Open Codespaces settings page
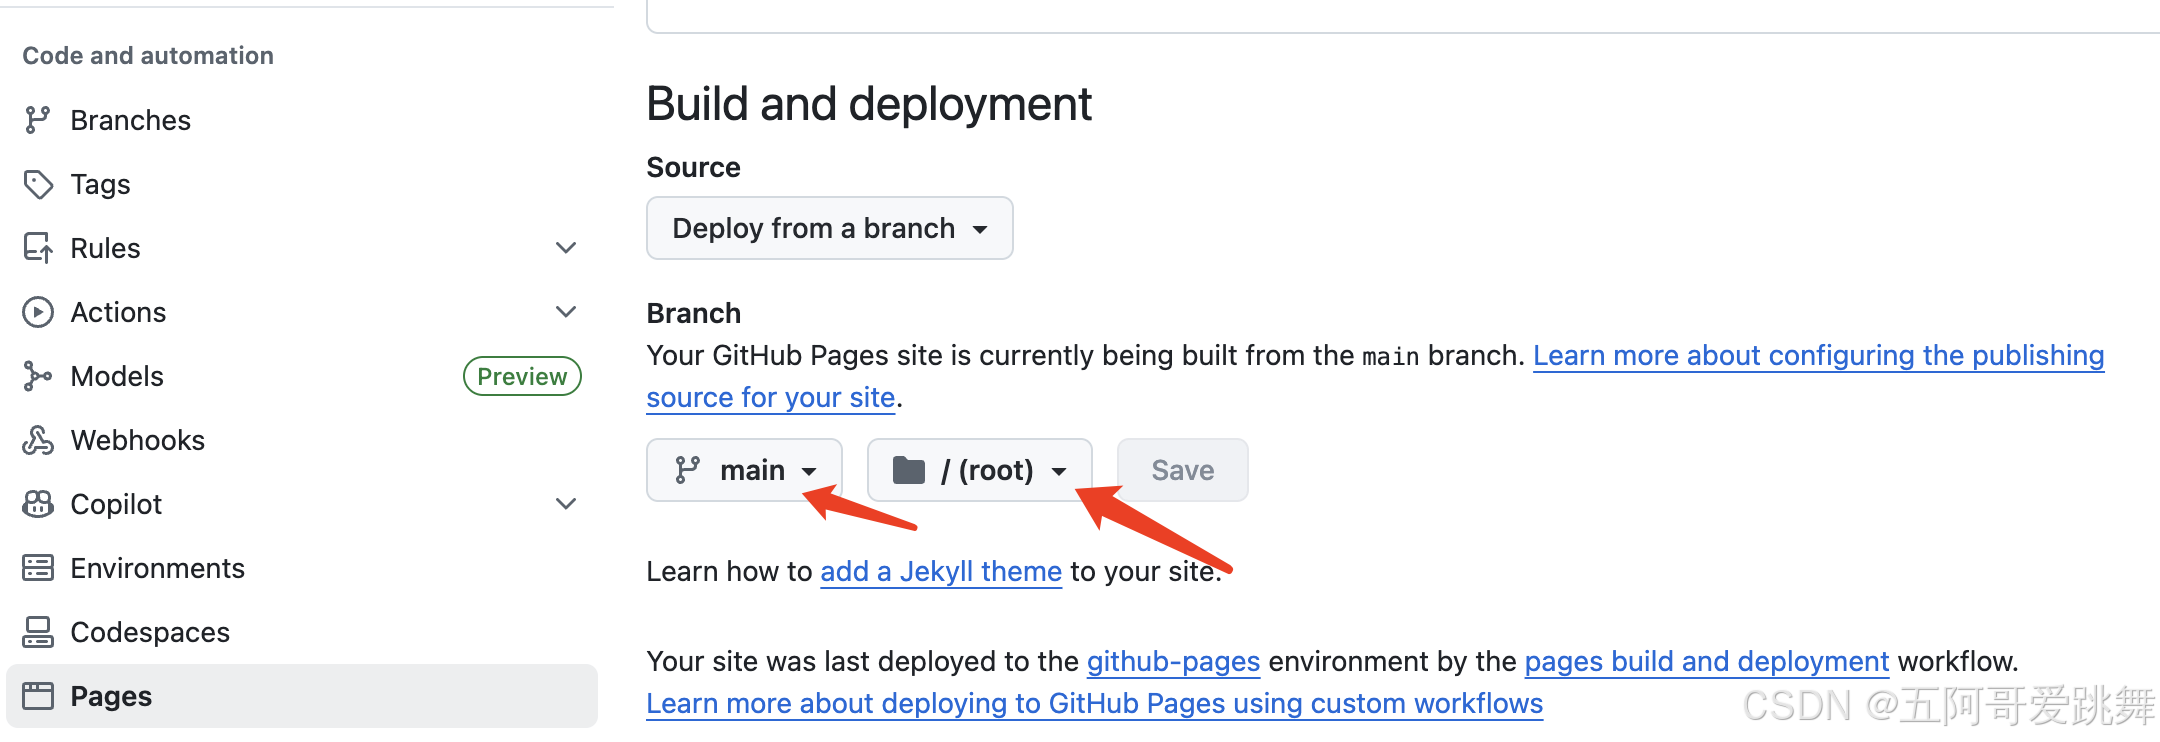Screen dimensions: 2160x742 (302, 632)
